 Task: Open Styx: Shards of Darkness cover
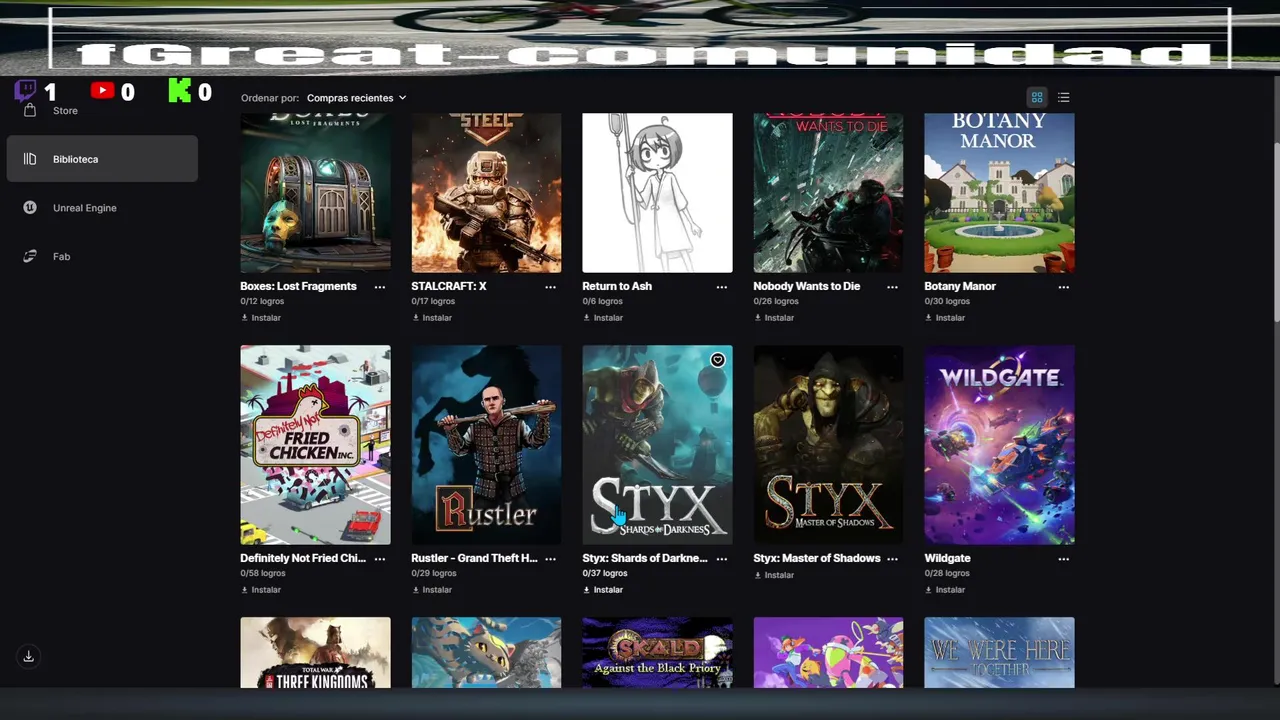click(657, 445)
